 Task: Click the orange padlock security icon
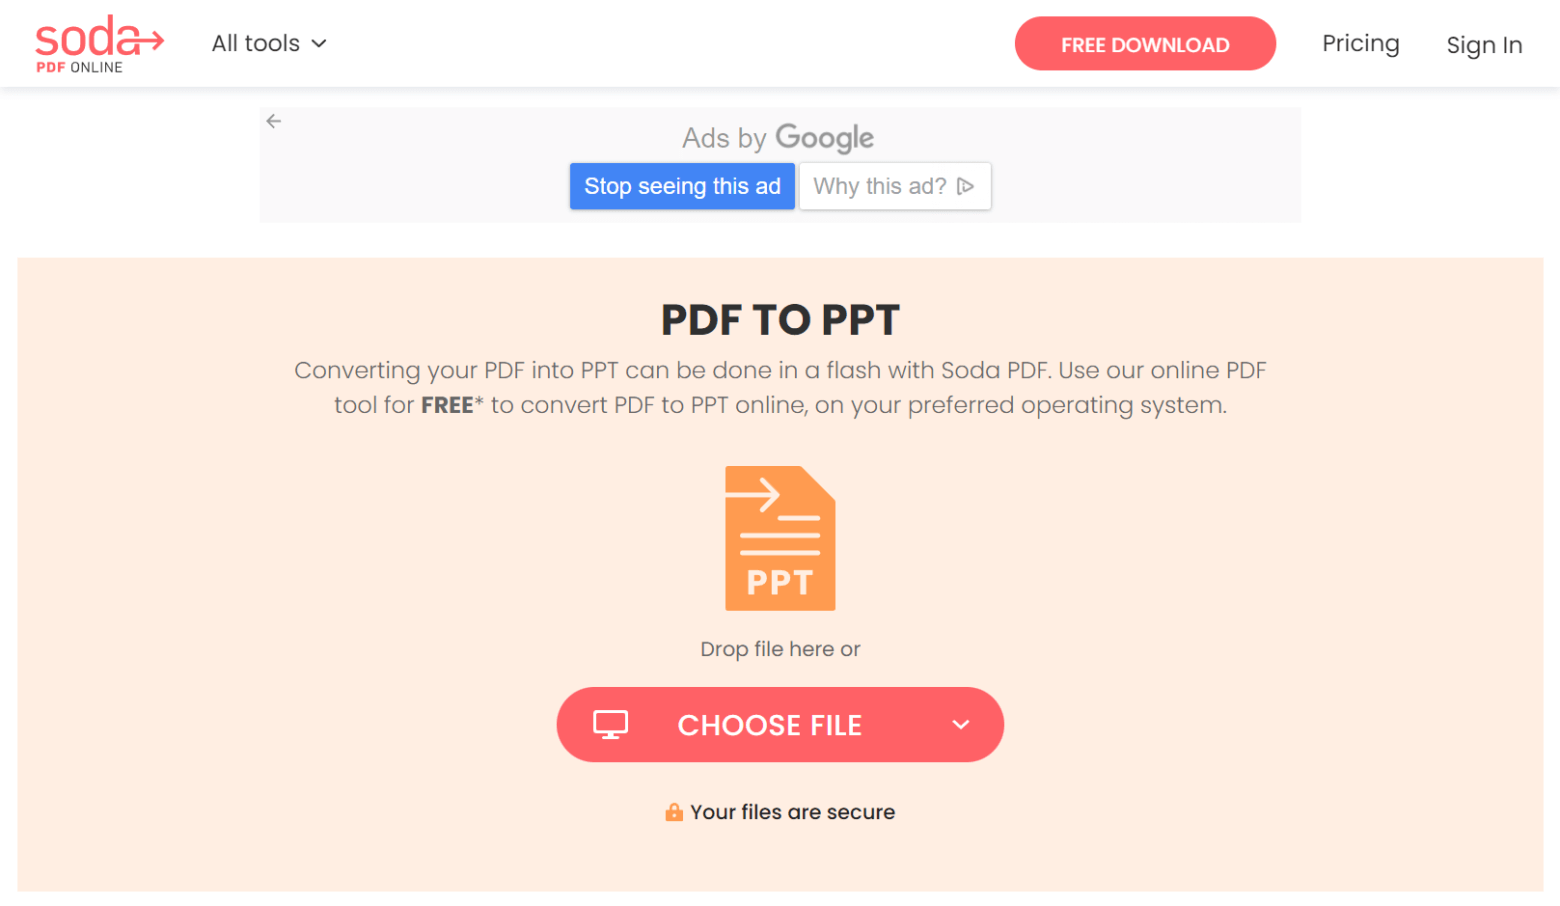pos(674,812)
